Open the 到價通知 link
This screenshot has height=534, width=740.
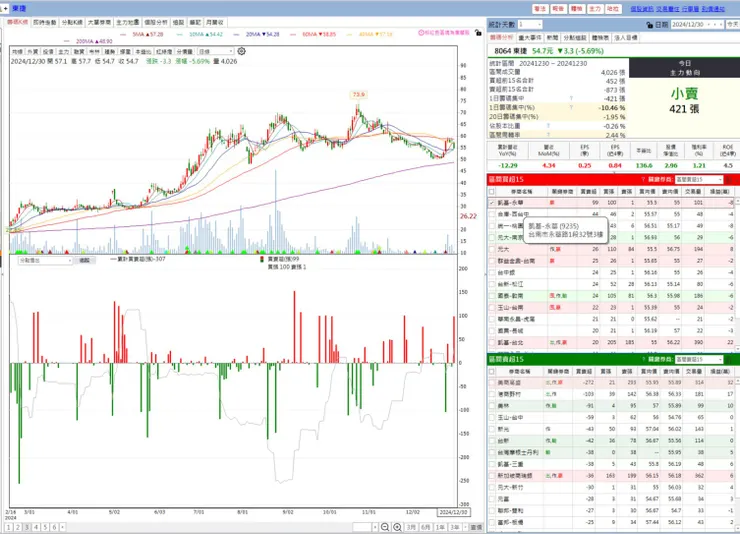(713, 9)
